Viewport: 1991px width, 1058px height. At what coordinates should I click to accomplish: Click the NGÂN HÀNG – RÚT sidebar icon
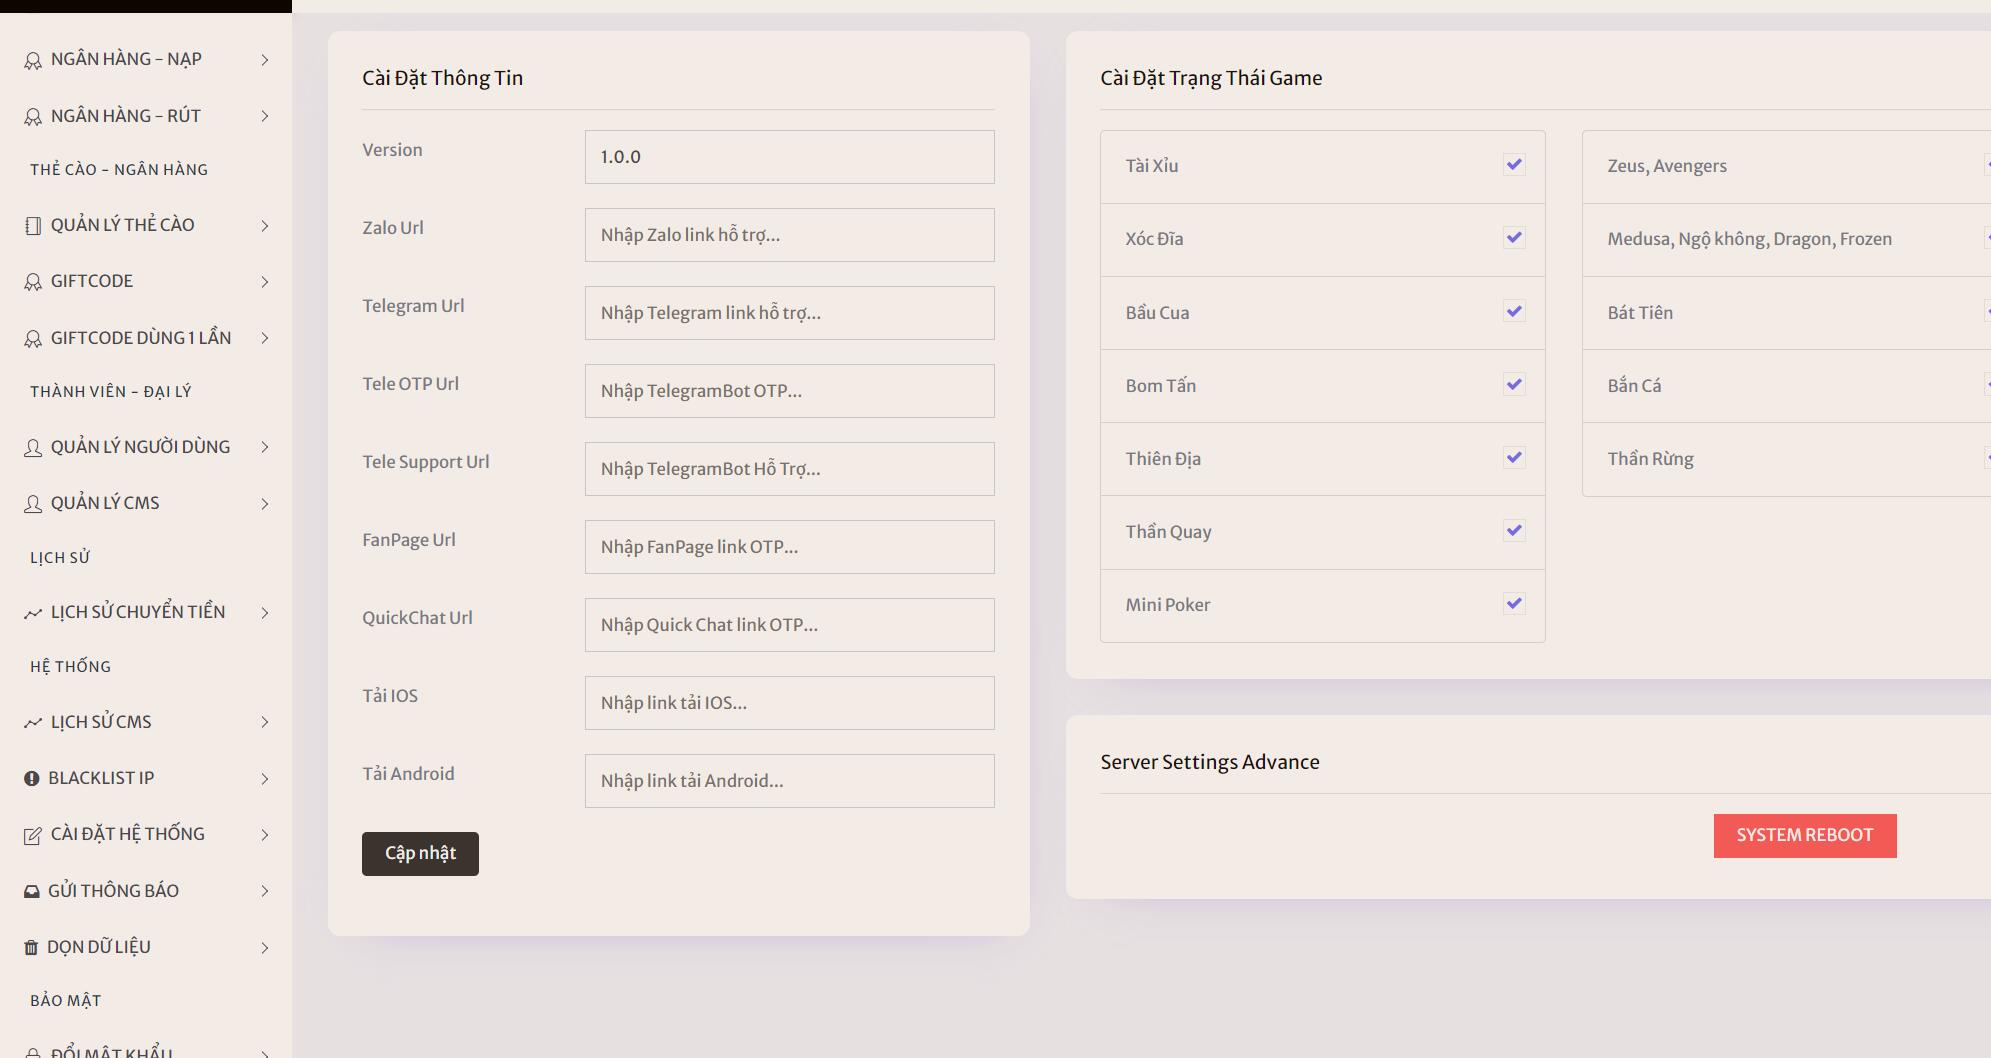[x=33, y=117]
